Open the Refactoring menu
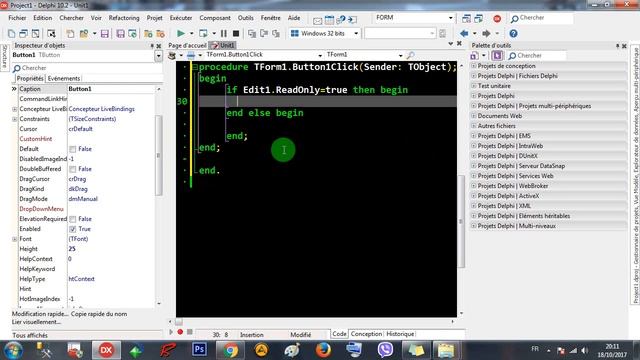 pos(124,18)
